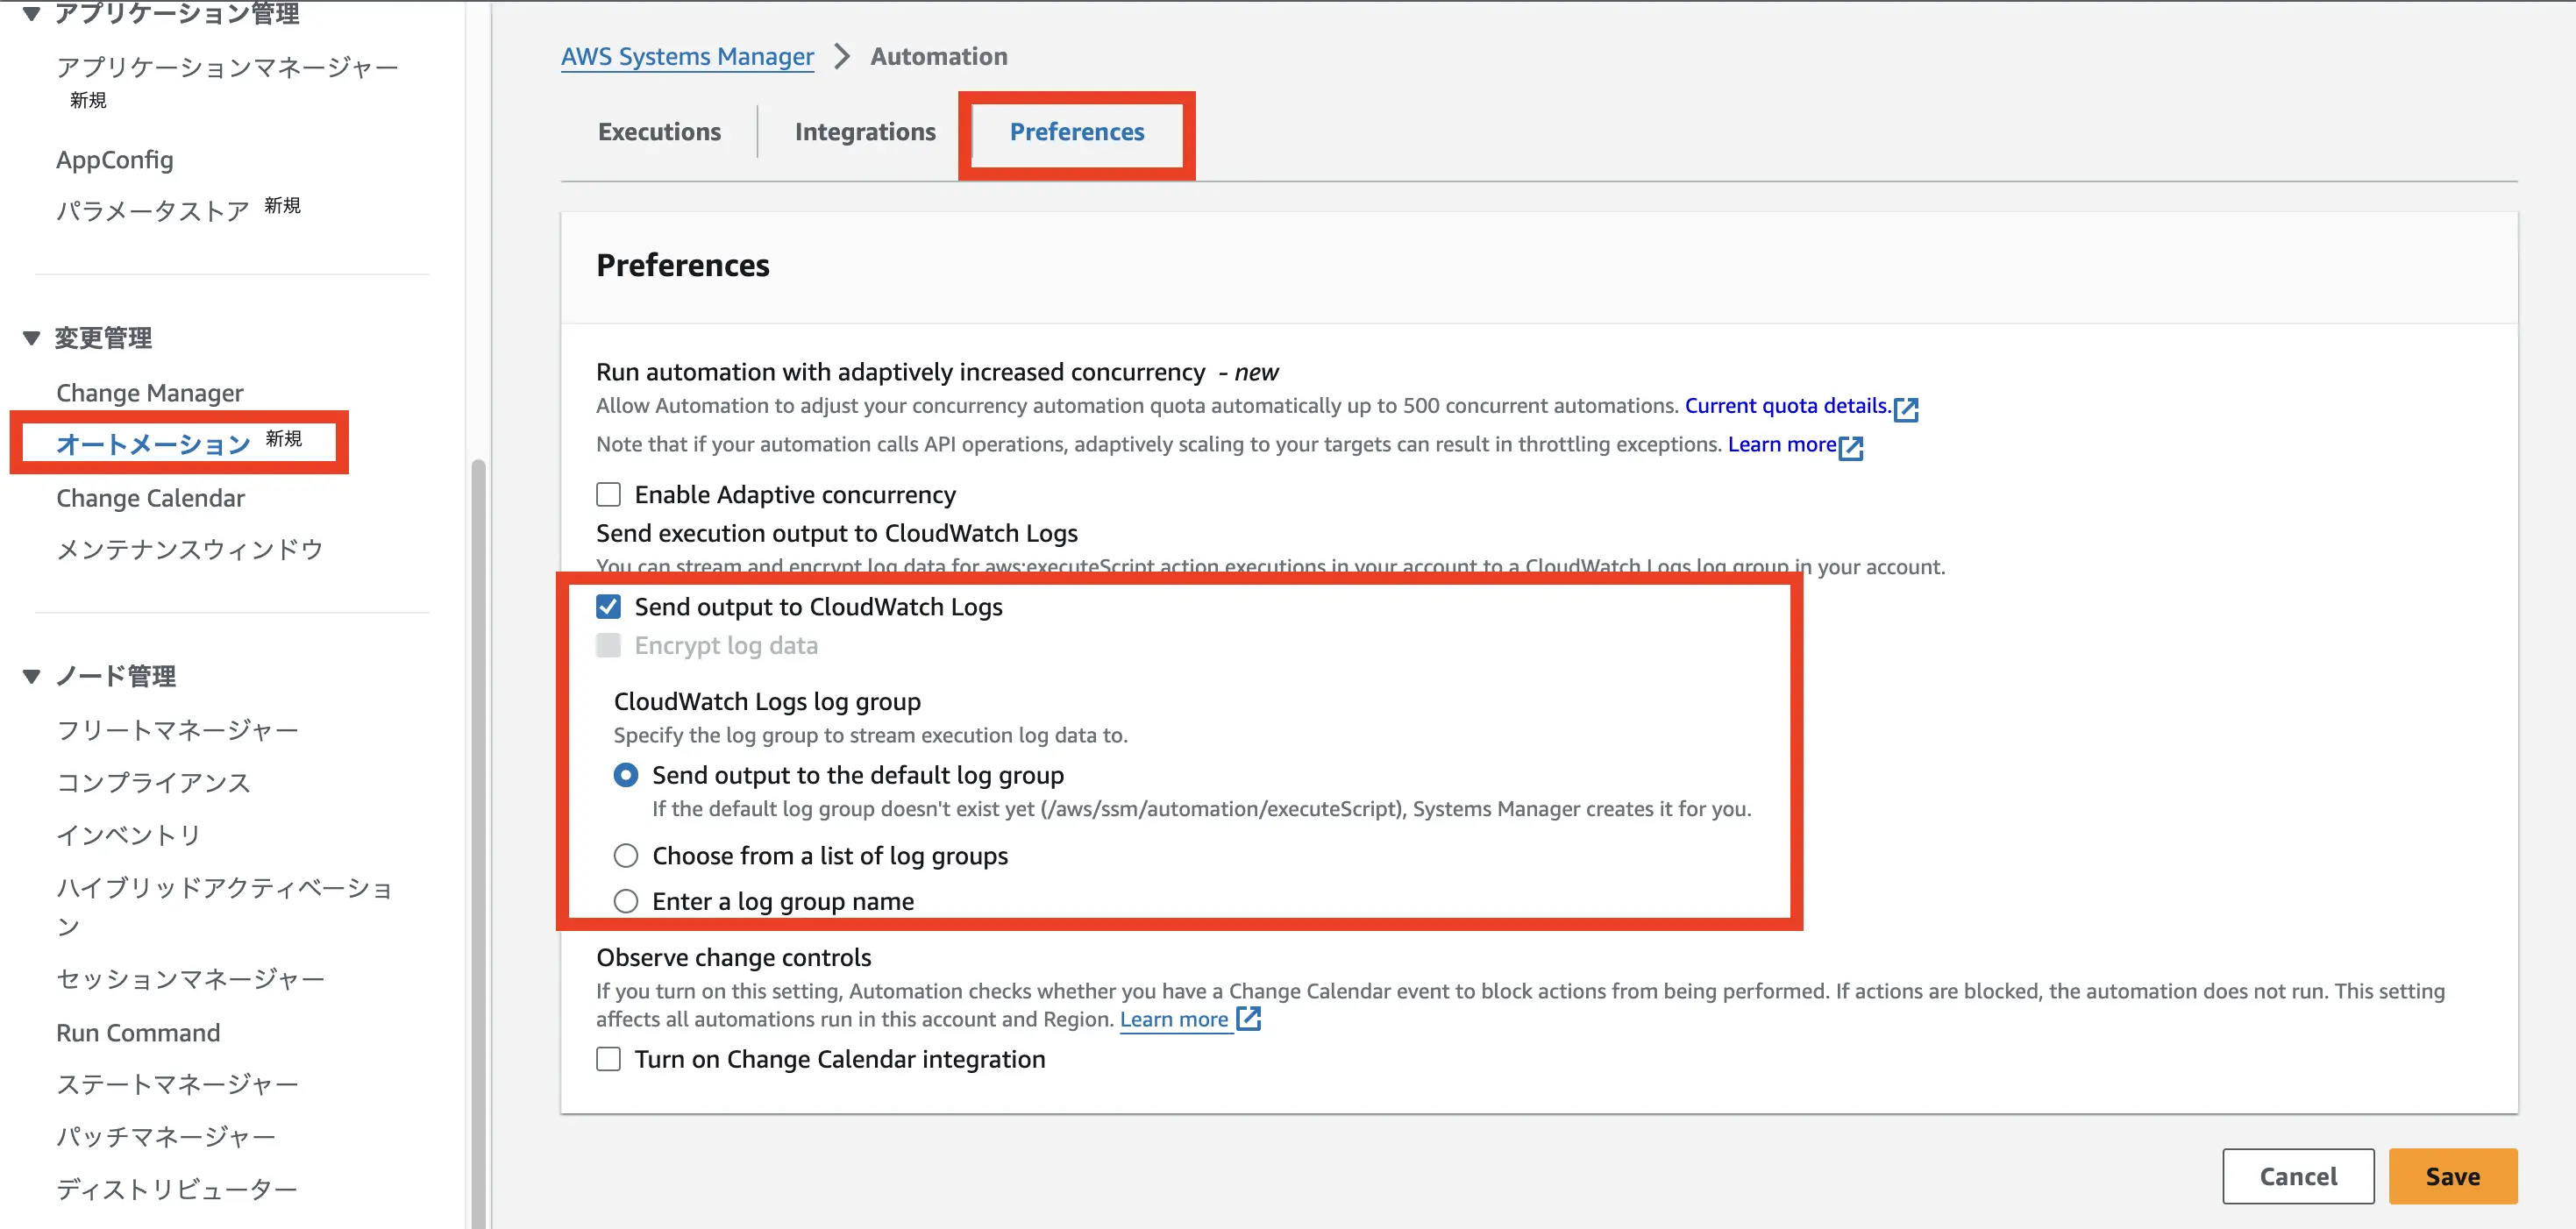Open パラメータストア from the sidebar
This screenshot has width=2576, height=1229.
[151, 209]
